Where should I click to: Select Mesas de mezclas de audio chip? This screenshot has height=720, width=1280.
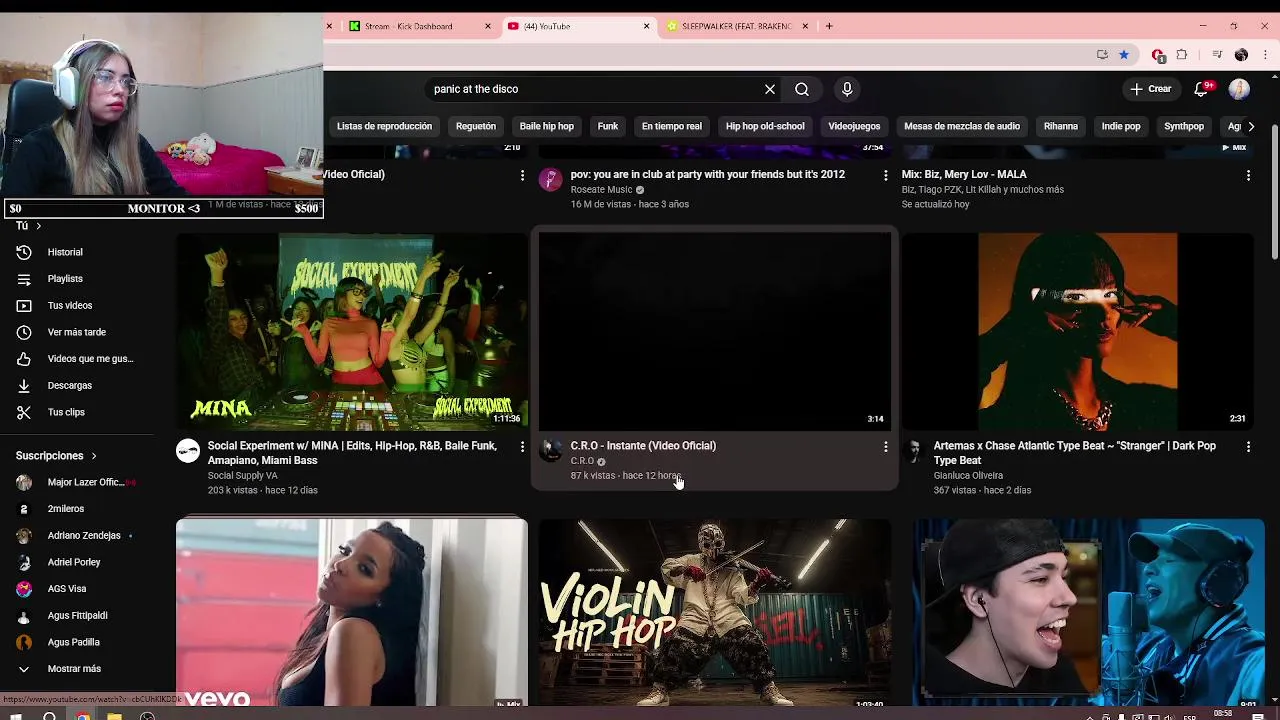(962, 126)
